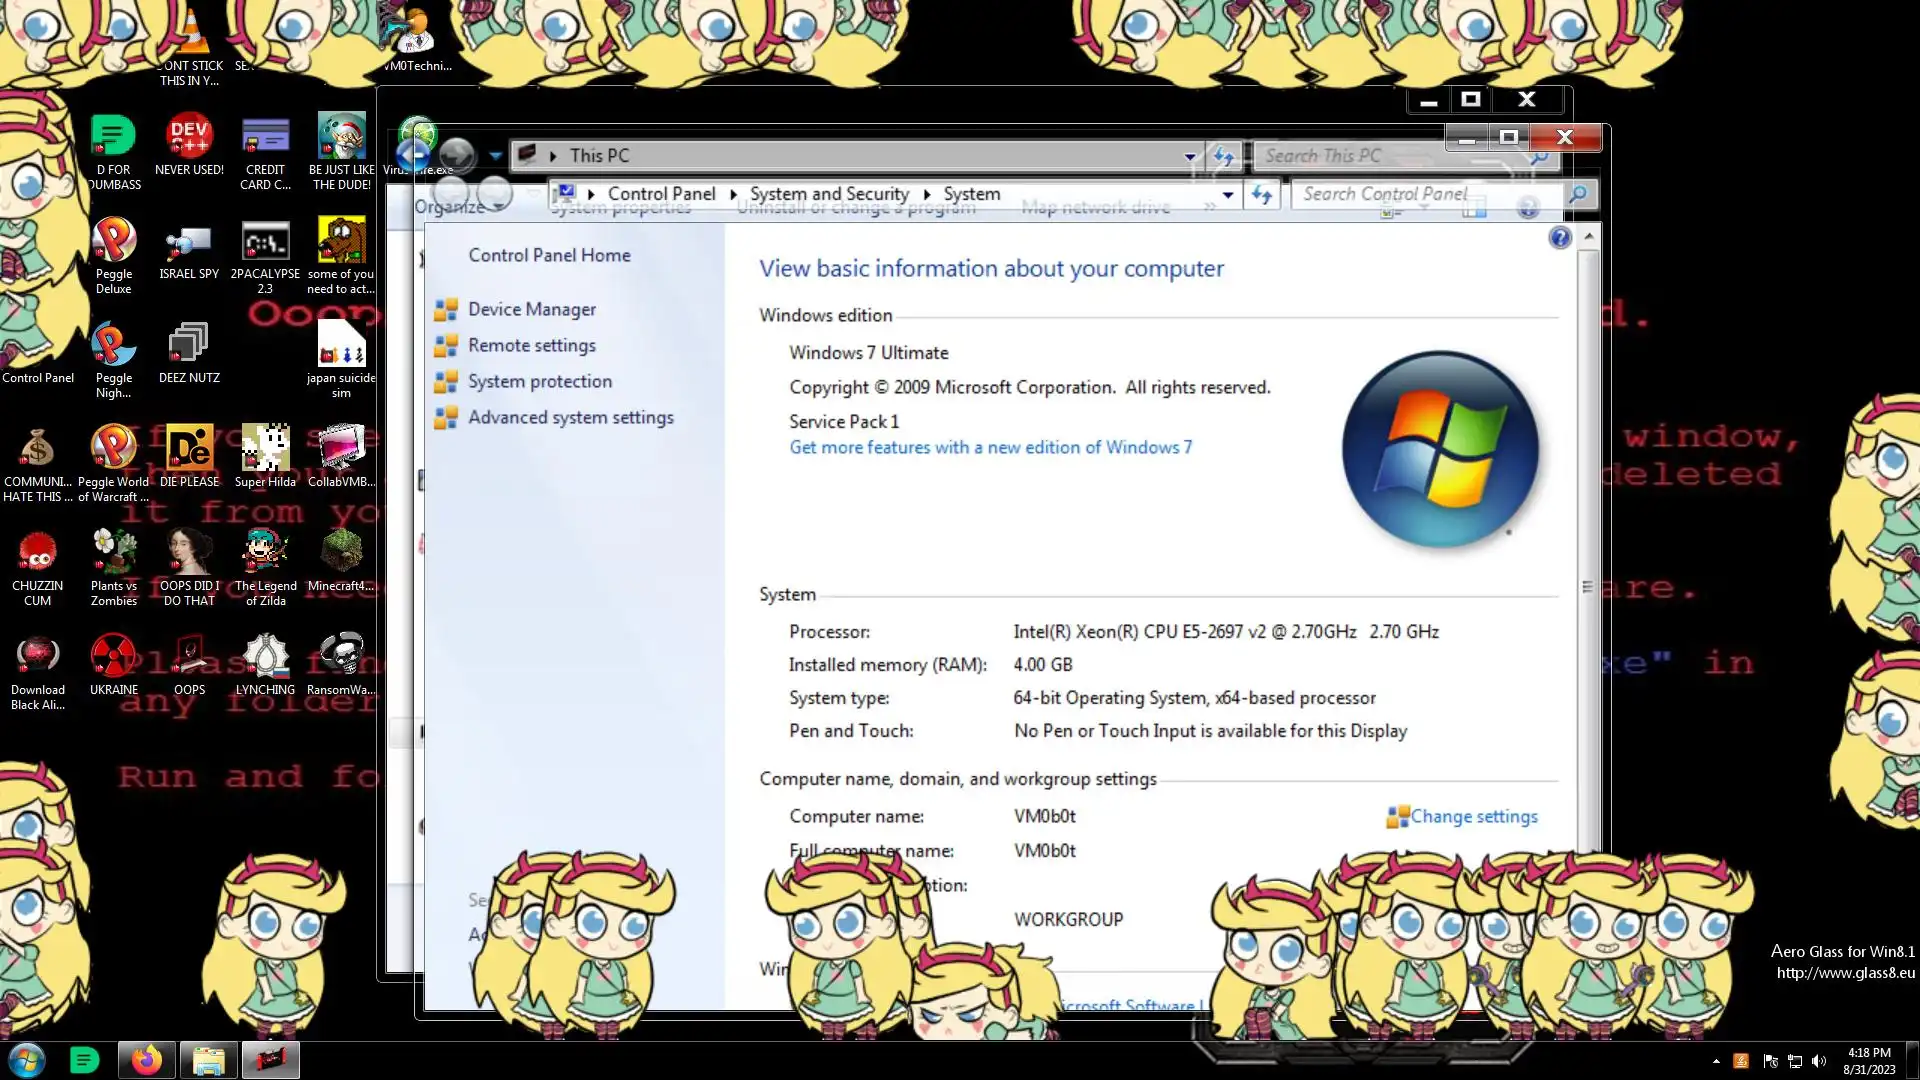The height and width of the screenshot is (1080, 1920).
Task: Click refresh button beside Control Panel address bar
Action: pyautogui.click(x=1262, y=195)
